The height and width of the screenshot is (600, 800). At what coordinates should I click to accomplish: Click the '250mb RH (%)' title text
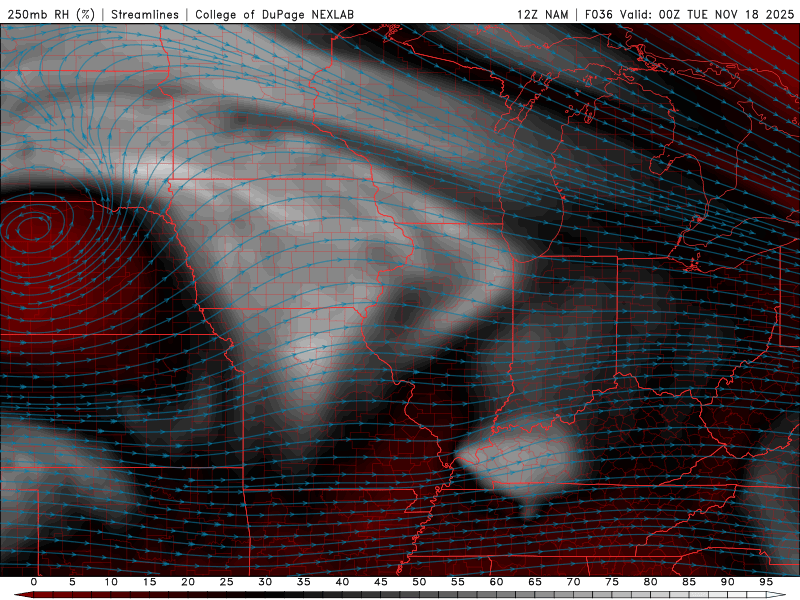[x=51, y=14]
